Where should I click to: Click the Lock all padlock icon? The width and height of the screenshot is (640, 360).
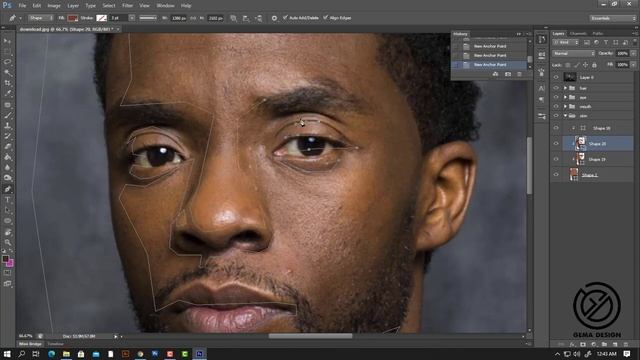click(x=594, y=65)
